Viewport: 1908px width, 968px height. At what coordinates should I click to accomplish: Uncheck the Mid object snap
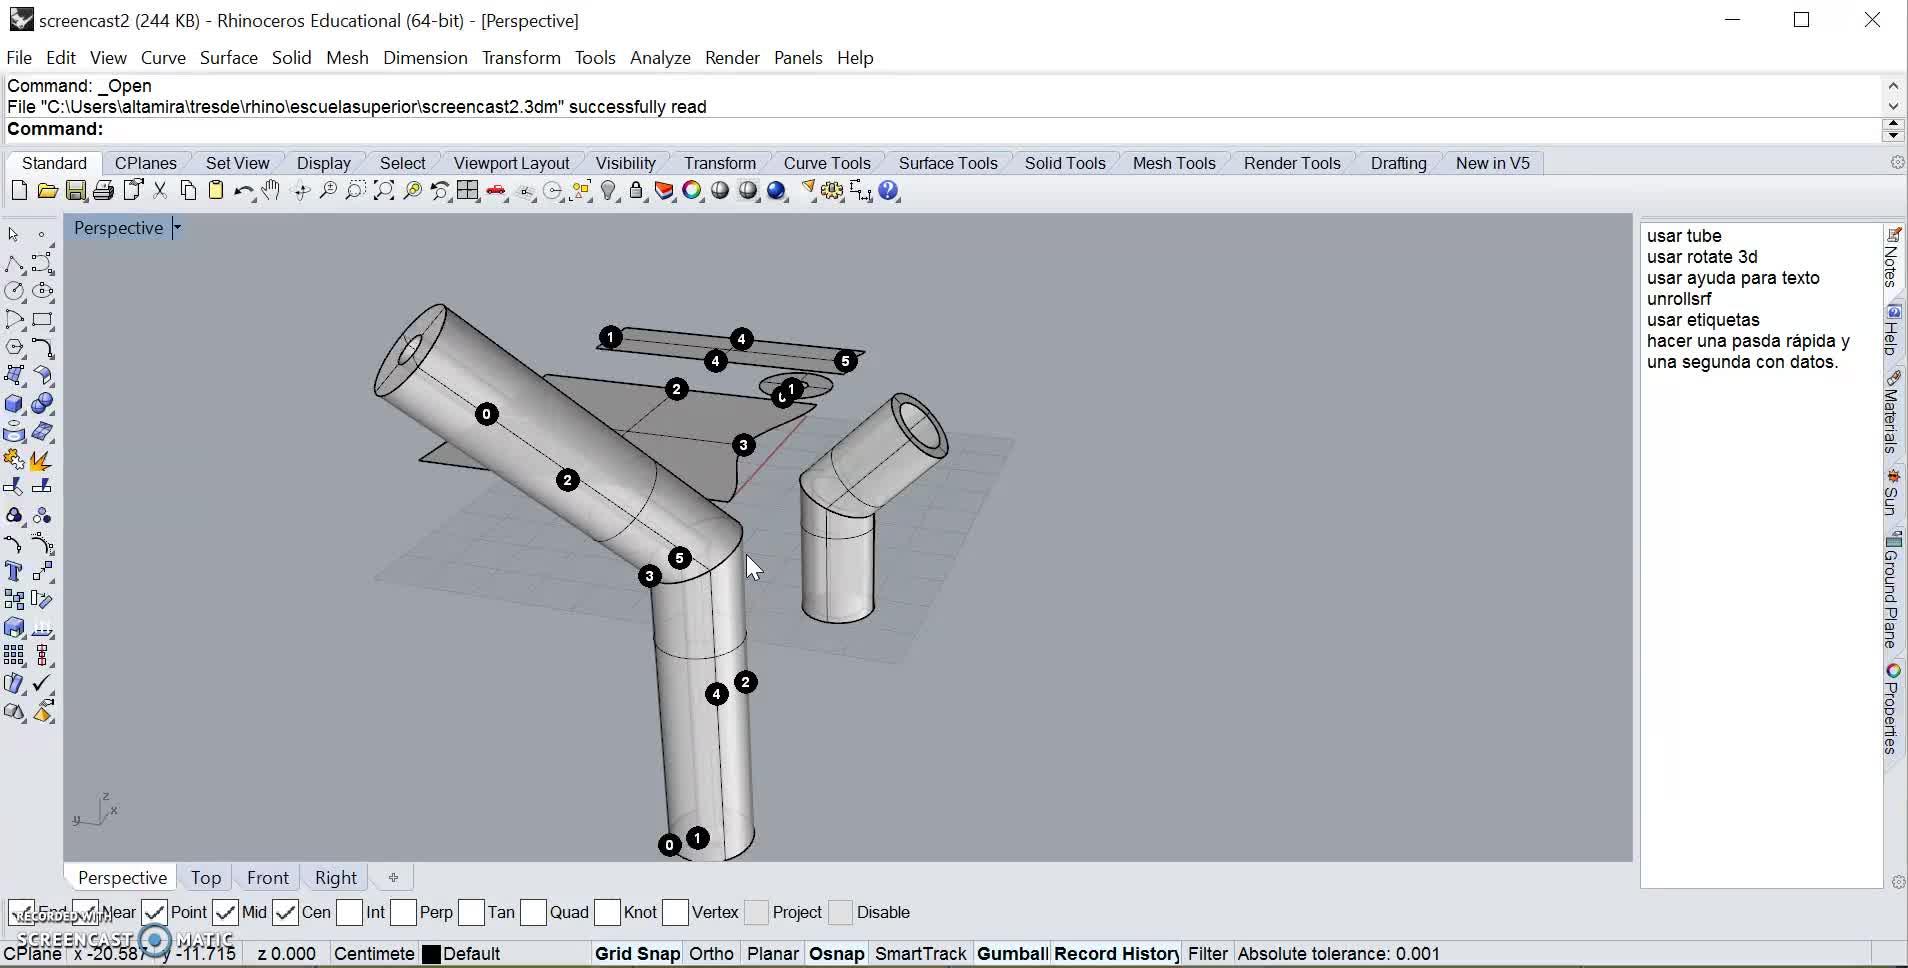point(226,912)
